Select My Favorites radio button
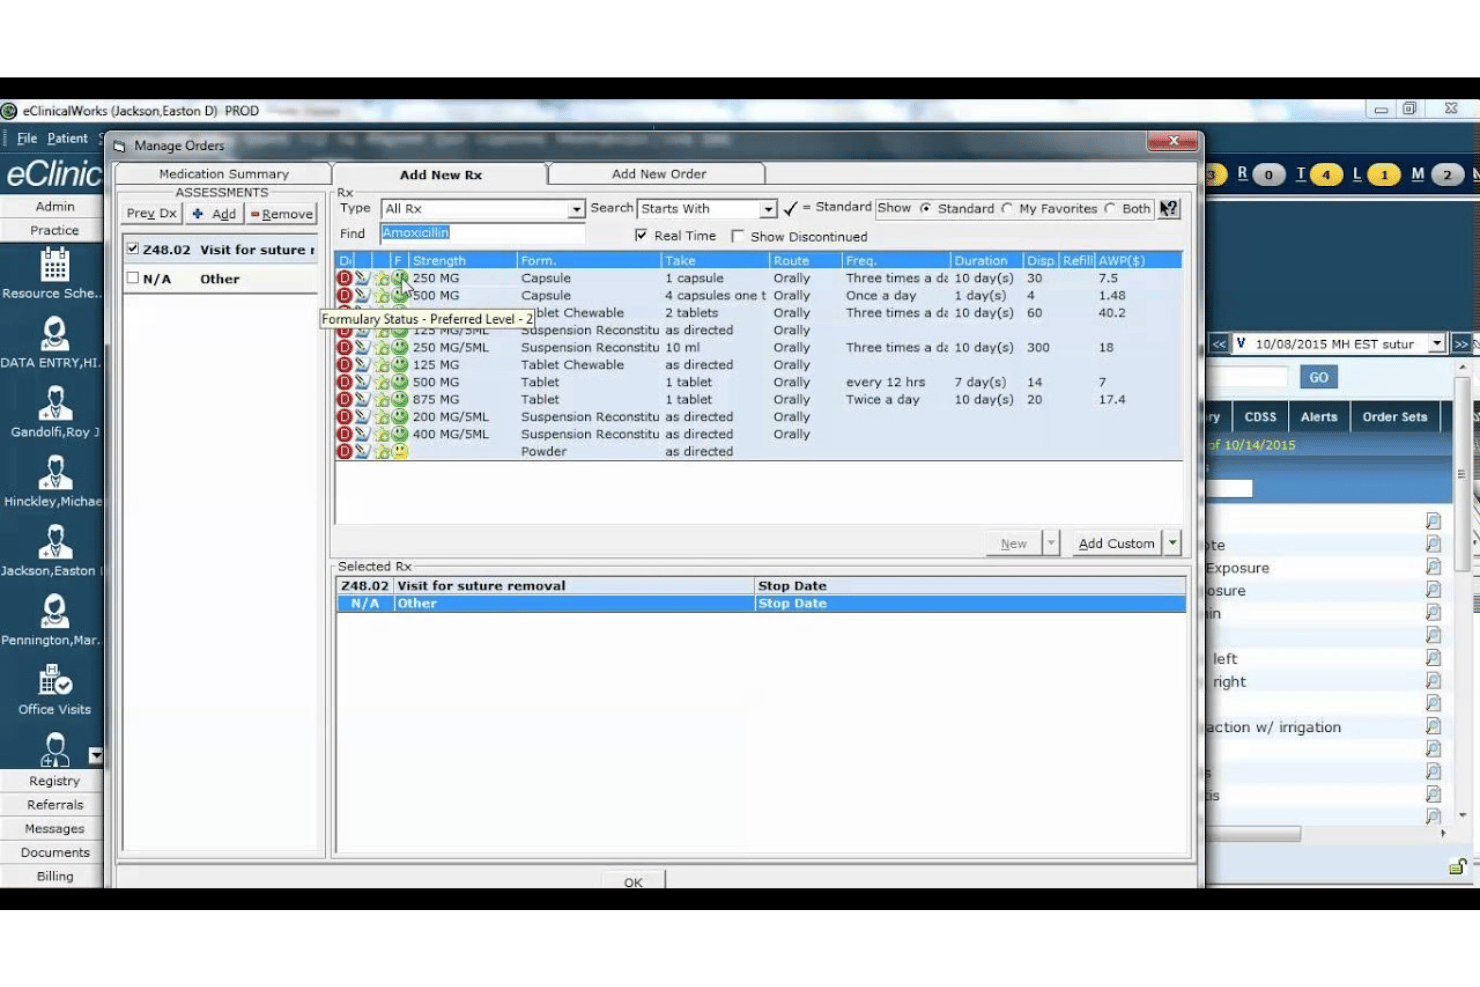 coord(1007,208)
